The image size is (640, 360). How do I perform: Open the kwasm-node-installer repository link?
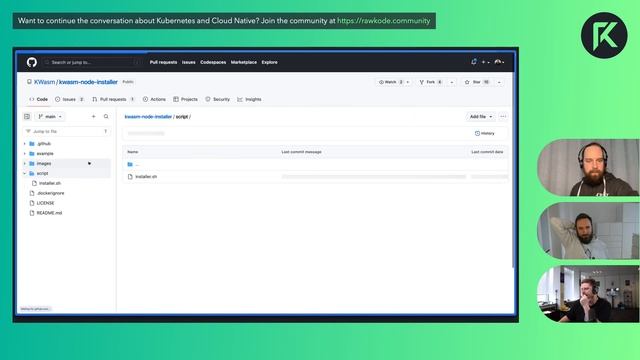[88, 82]
